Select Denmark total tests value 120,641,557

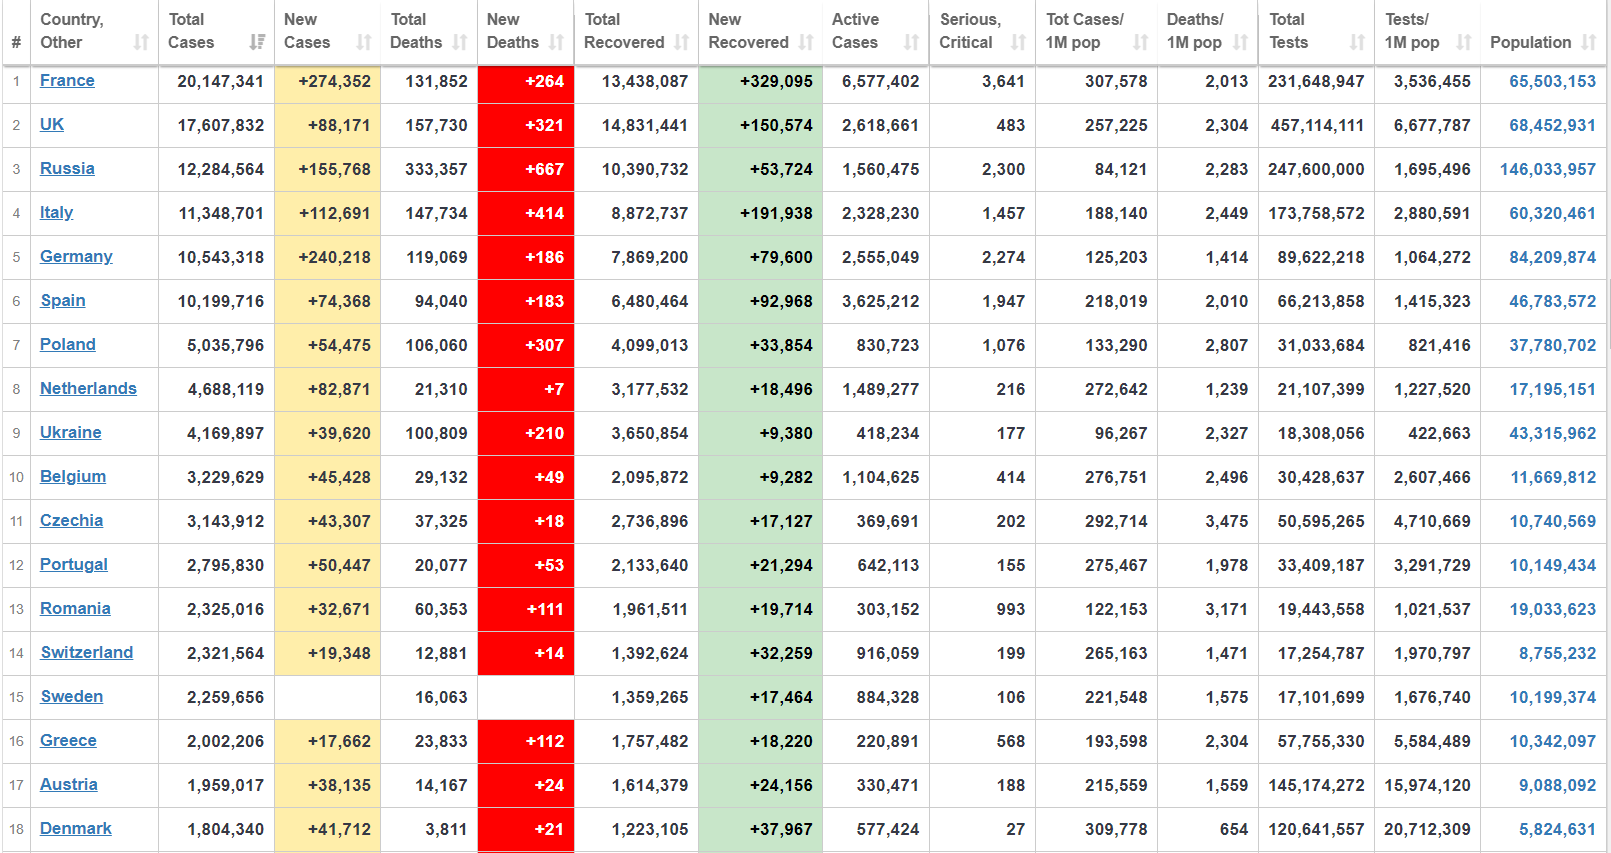pyautogui.click(x=1316, y=829)
